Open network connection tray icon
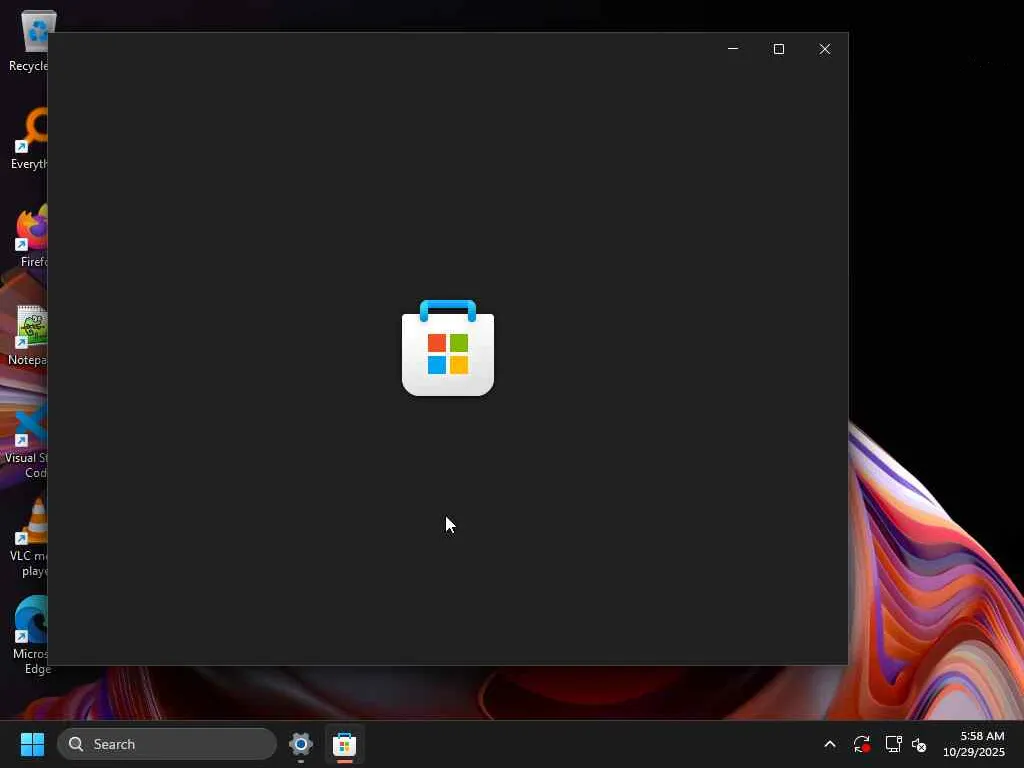The height and width of the screenshot is (768, 1024). [893, 744]
